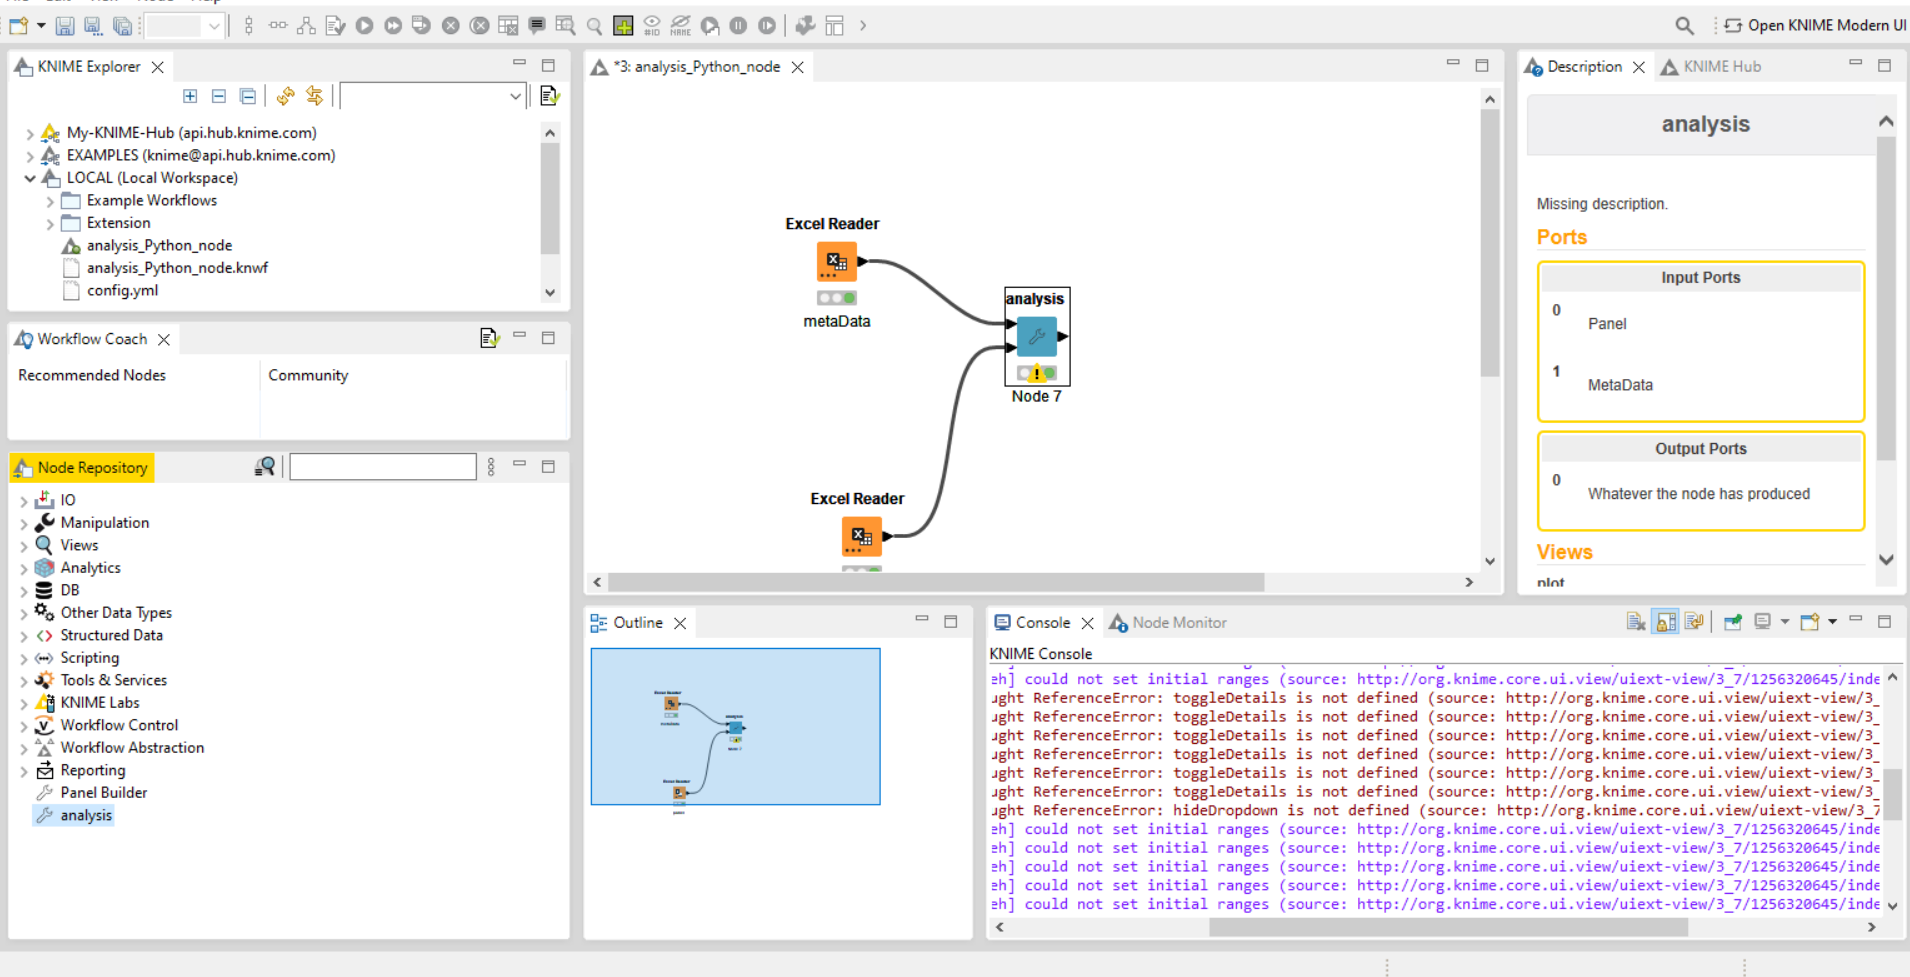Expand the Scripting category in Node Repository
The image size is (1910, 977).
24,657
